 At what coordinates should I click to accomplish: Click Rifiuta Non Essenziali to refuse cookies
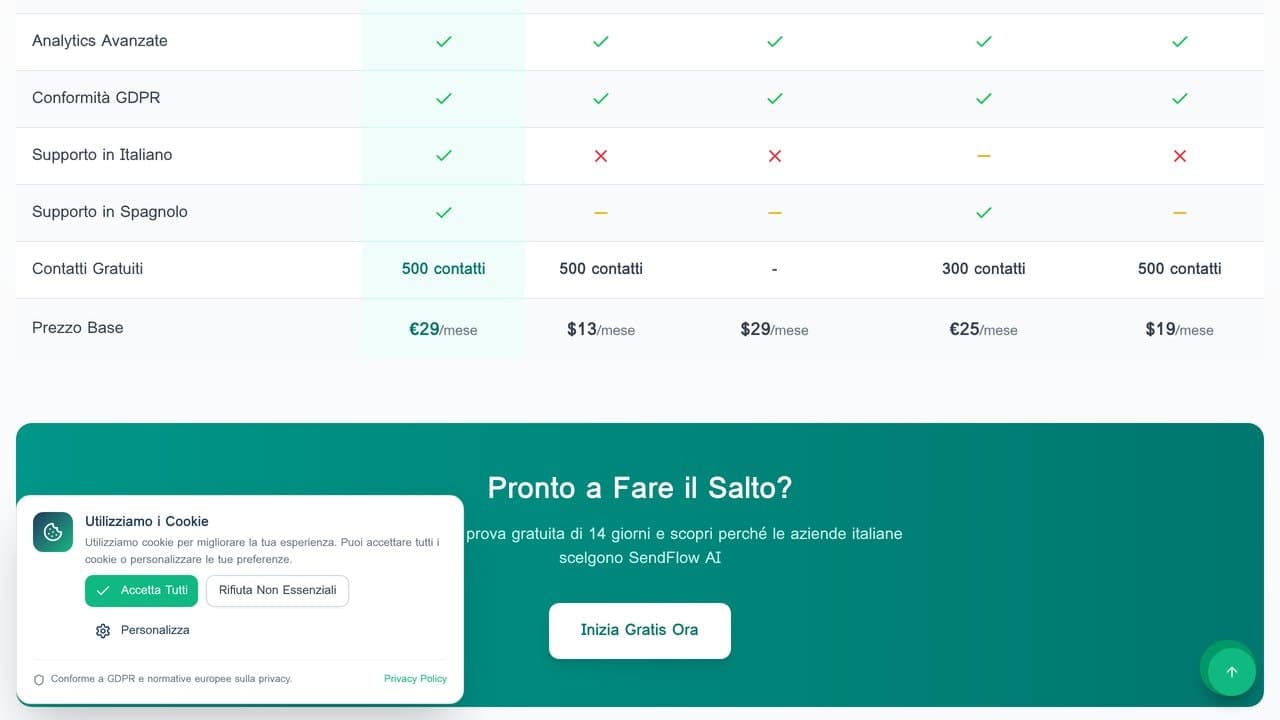(x=277, y=591)
